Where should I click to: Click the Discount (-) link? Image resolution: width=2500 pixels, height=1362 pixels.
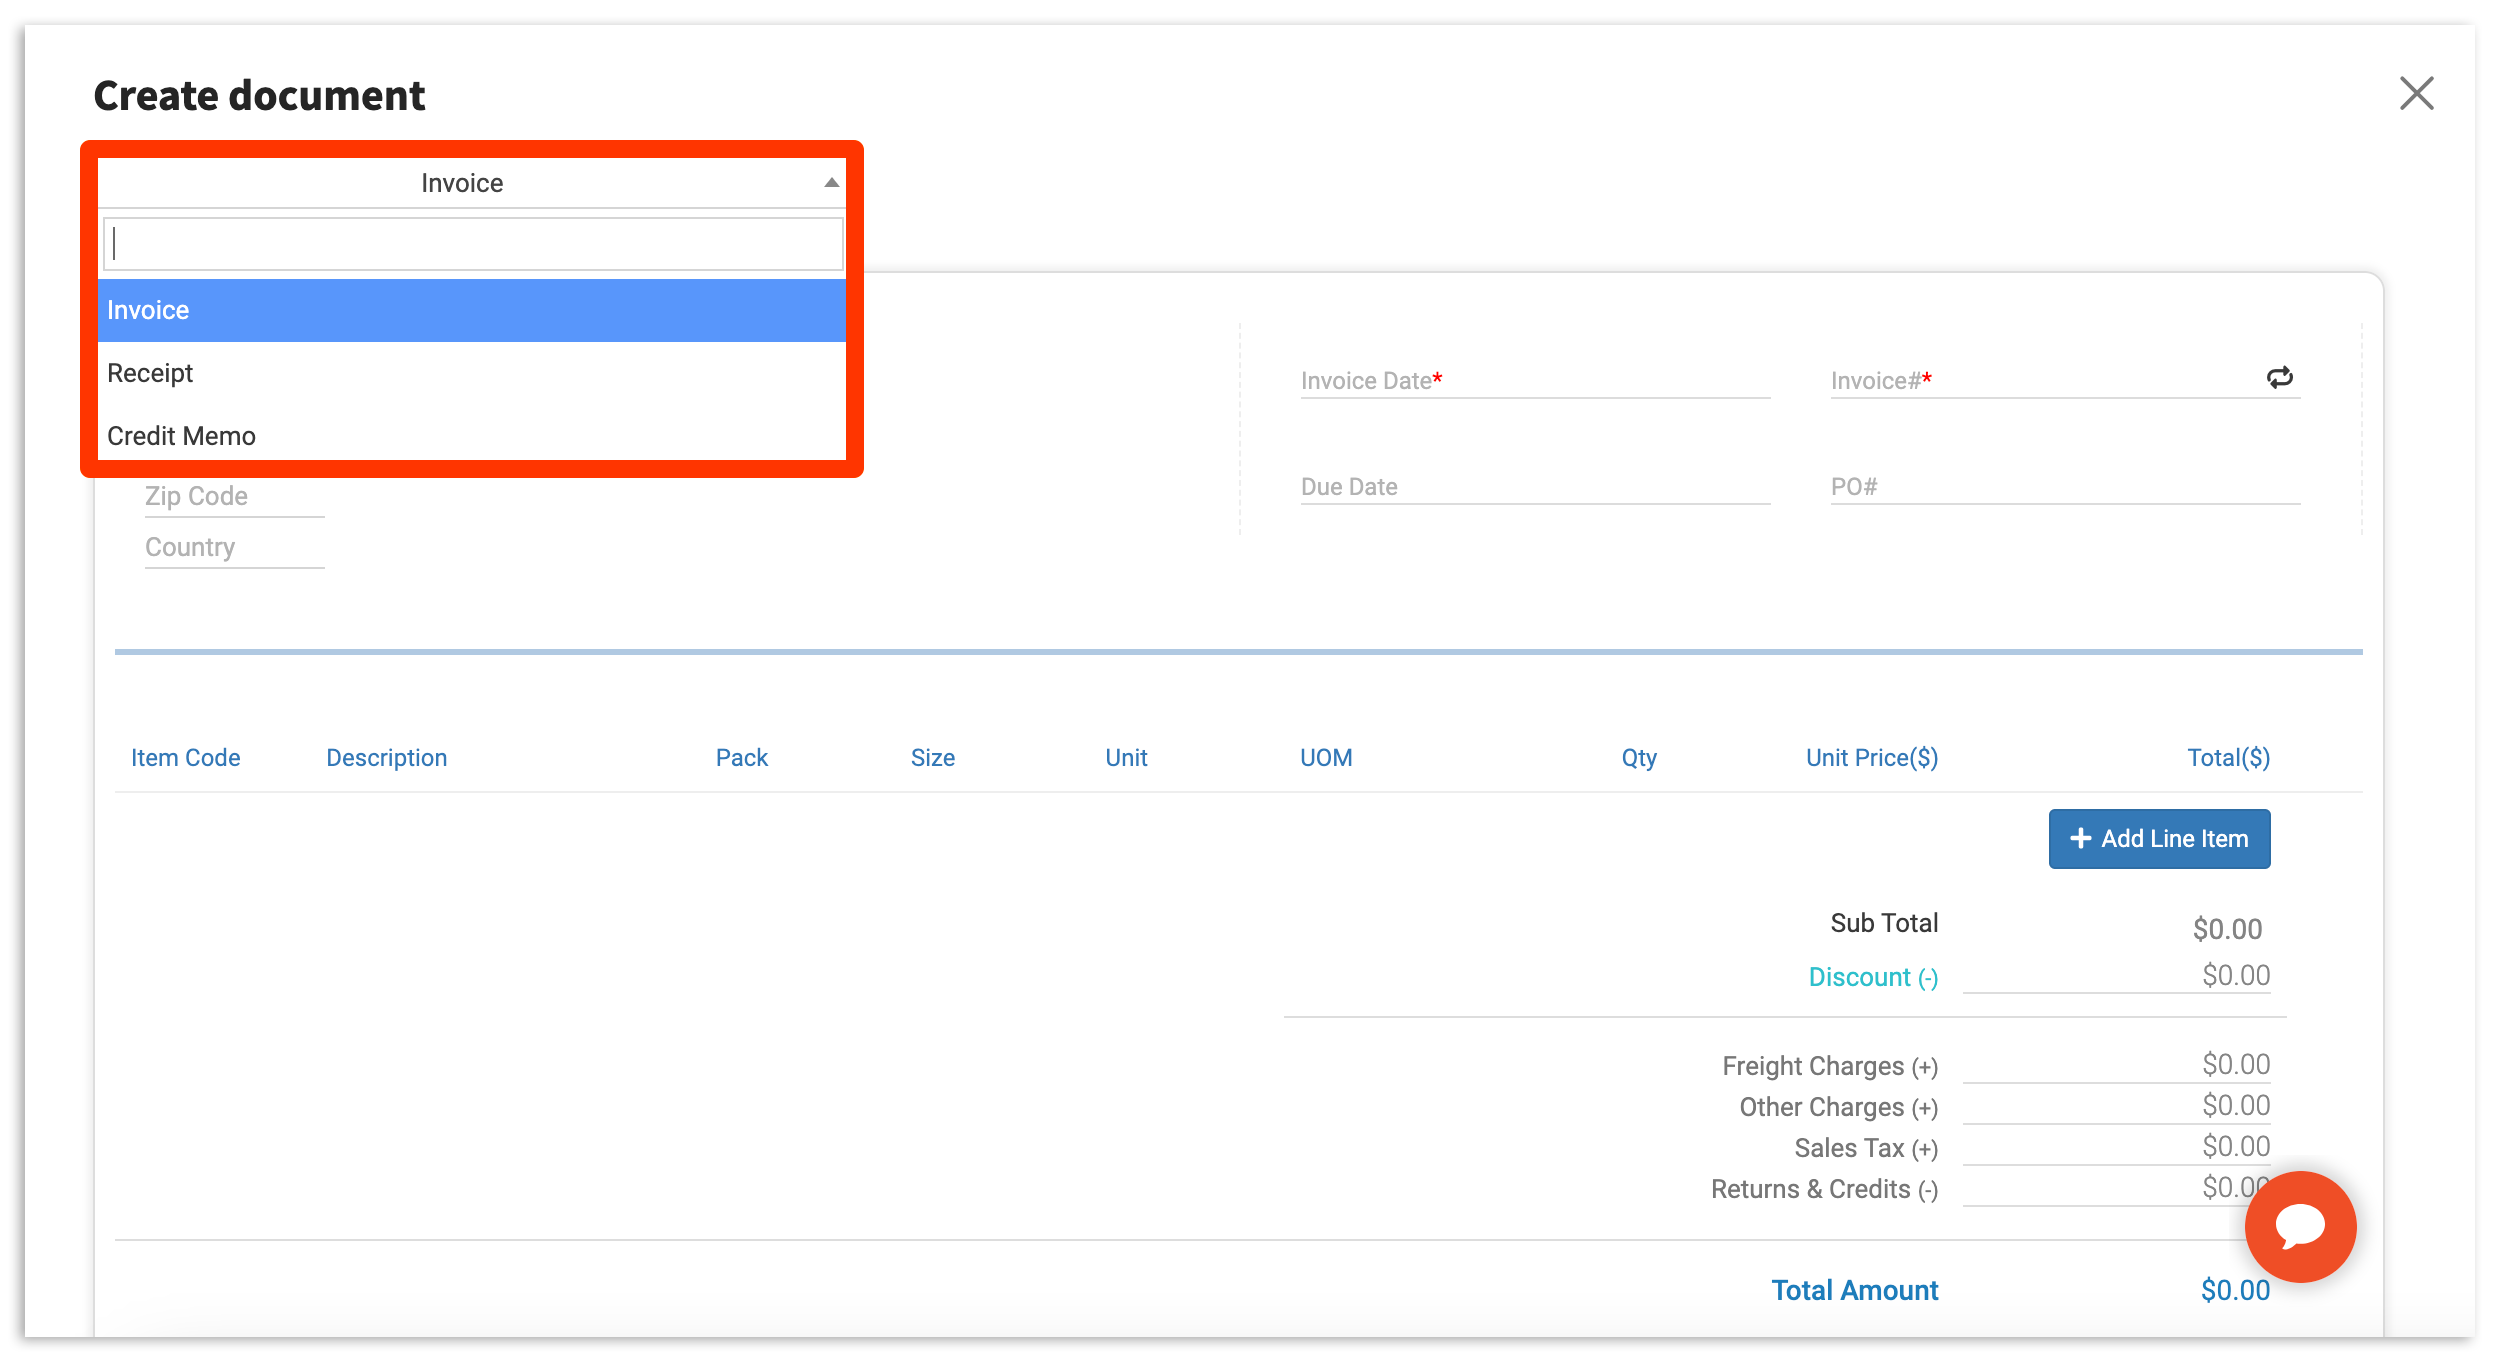pyautogui.click(x=1872, y=977)
